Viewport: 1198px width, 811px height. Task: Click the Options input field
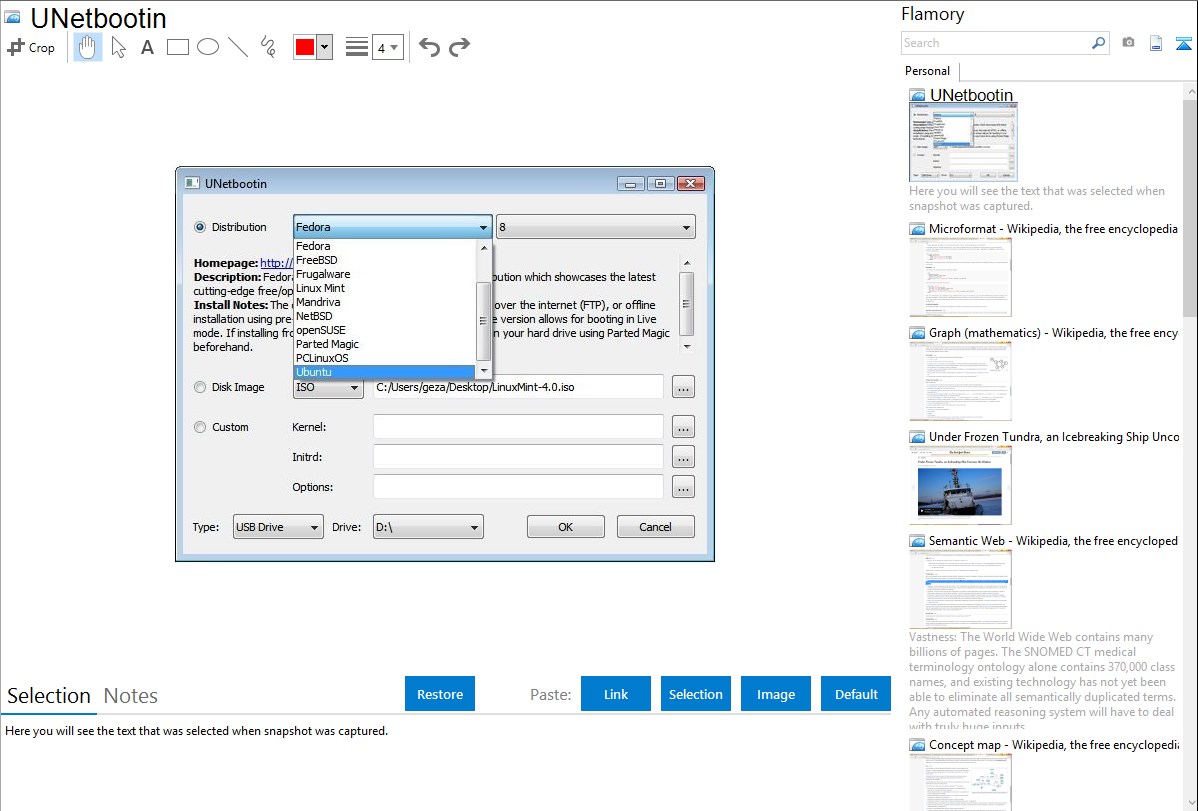(518, 486)
